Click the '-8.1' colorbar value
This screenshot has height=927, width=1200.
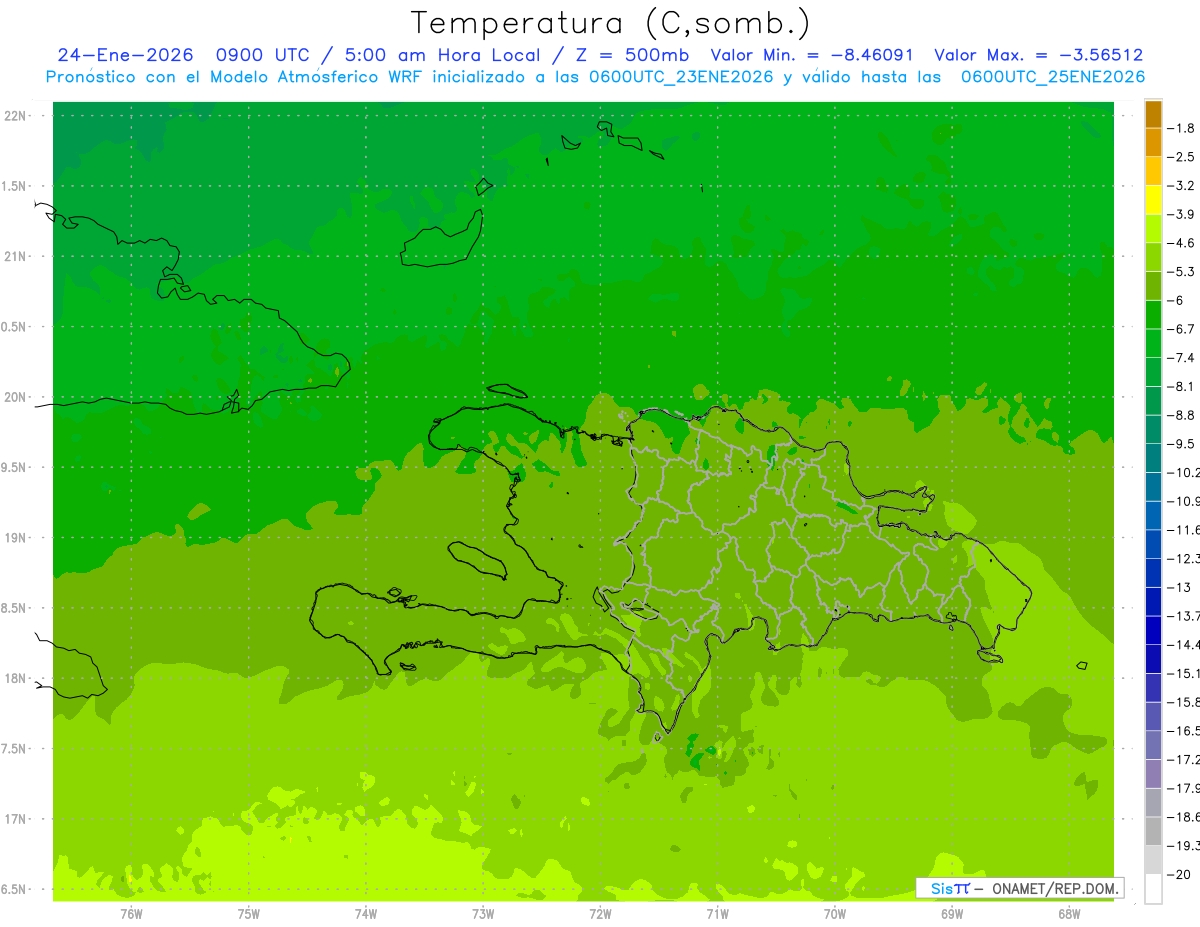[1181, 386]
